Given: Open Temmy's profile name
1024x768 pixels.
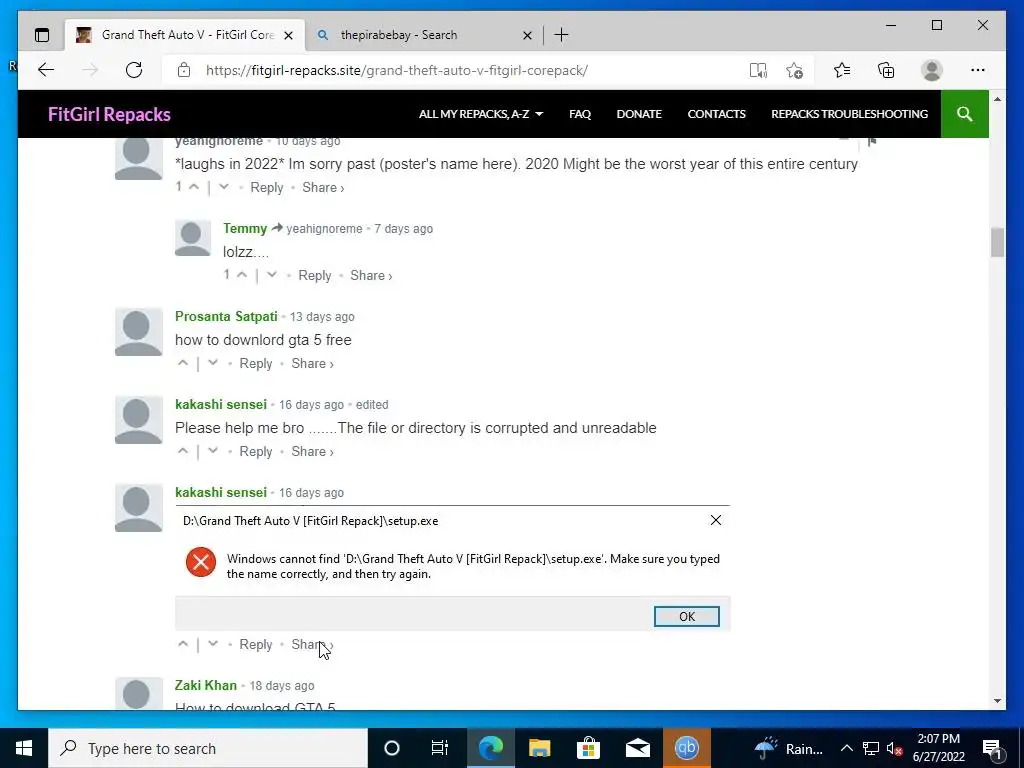Looking at the screenshot, I should [x=245, y=229].
